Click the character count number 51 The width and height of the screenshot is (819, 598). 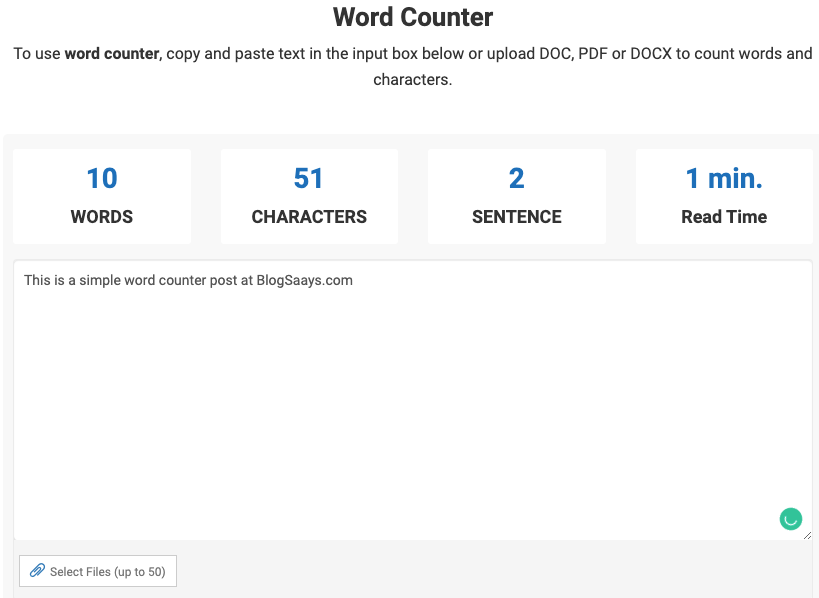point(309,178)
